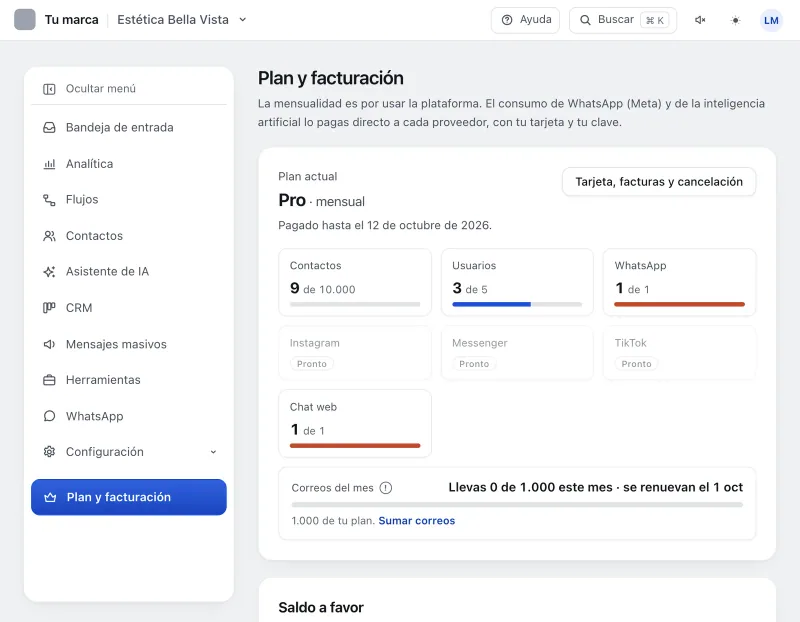
Task: Expand the Configuración submenu chevron
Action: (x=213, y=452)
